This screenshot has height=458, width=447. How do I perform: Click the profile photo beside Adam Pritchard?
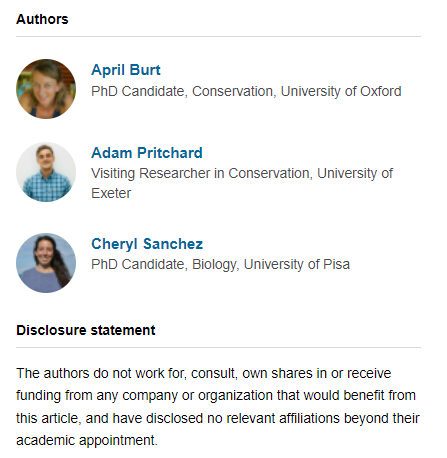[46, 172]
